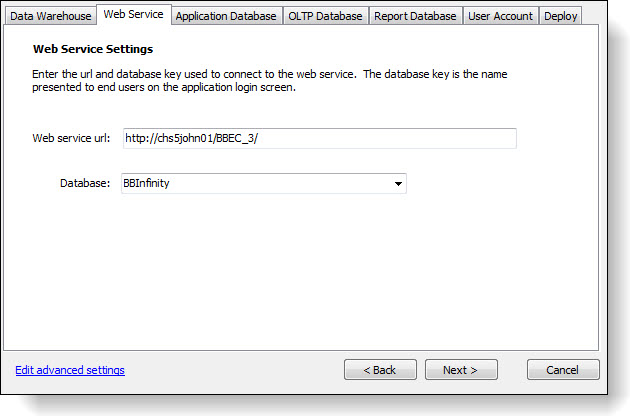
Task: Expand the Database dropdown arrow
Action: (398, 184)
